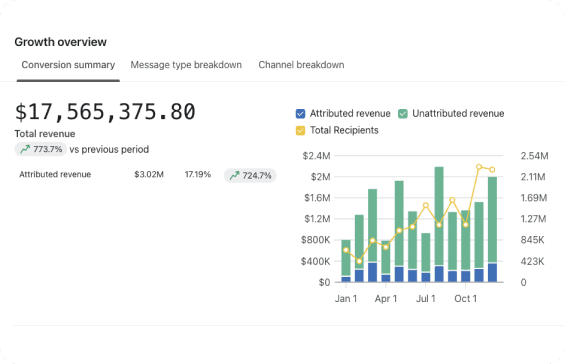Click the first recipients point above Jan 1
Viewport: 564px width, 364px height.
(346, 250)
